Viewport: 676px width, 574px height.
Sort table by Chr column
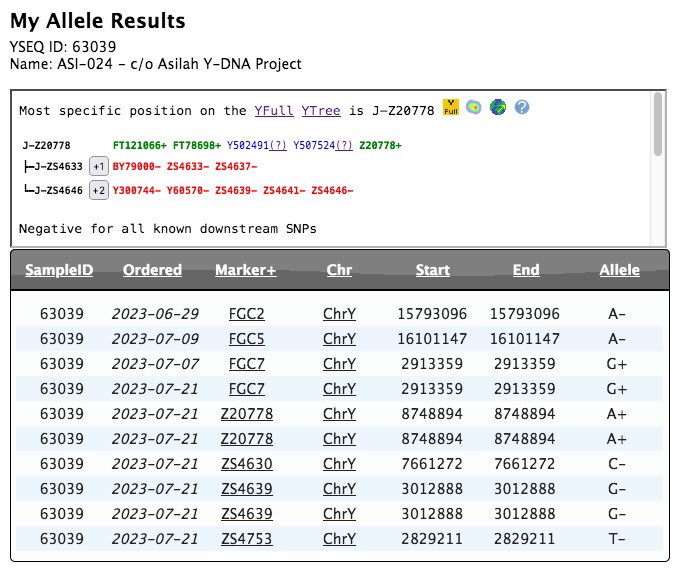339,270
